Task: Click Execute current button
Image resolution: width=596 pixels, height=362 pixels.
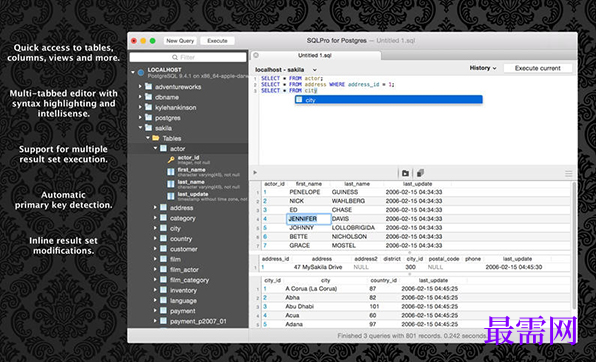Action: point(537,68)
